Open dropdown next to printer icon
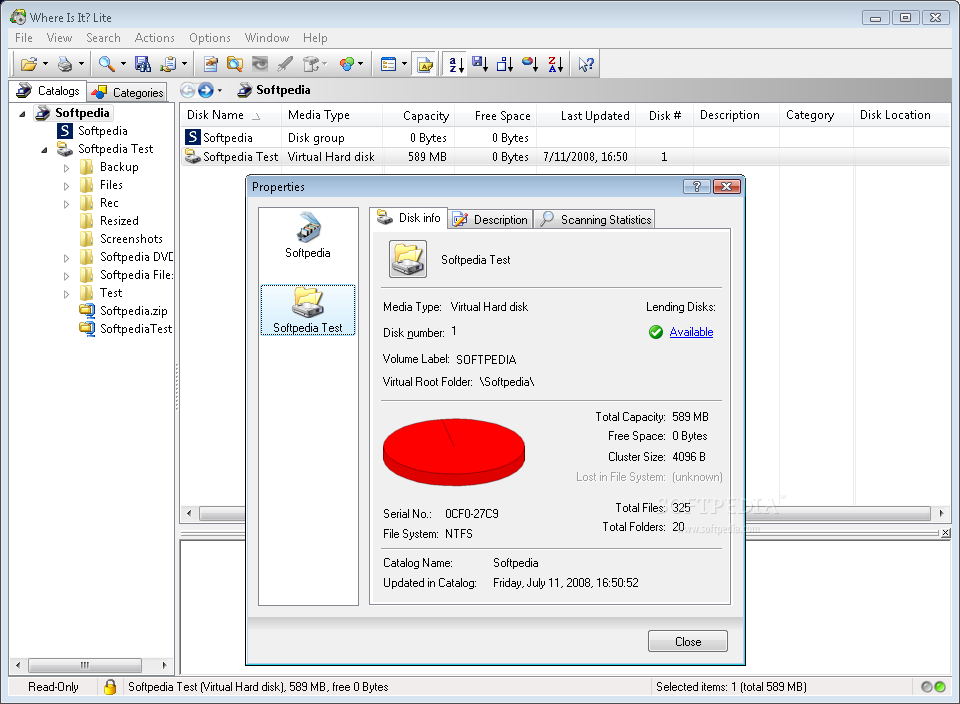Screen dimensions: 960x704 [81, 64]
